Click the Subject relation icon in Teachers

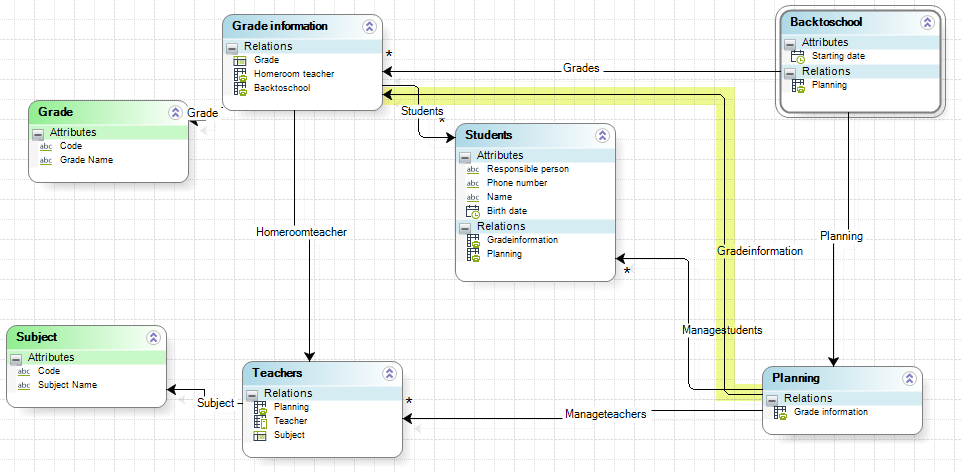(260, 436)
